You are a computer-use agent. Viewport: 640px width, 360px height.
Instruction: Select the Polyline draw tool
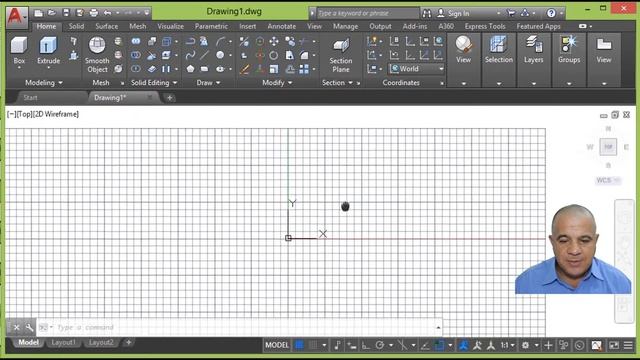190,41
